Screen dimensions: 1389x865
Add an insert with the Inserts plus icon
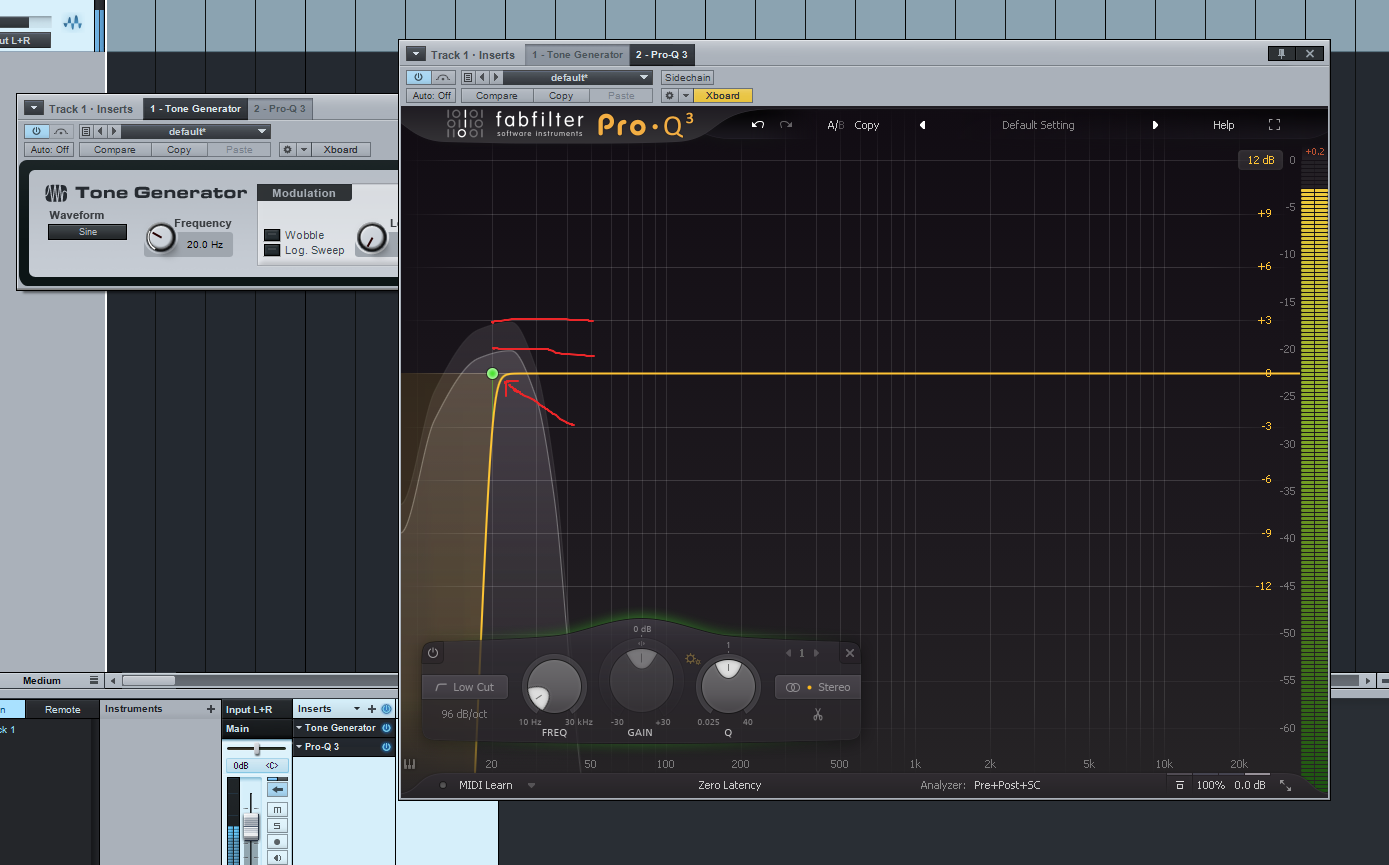pos(372,709)
